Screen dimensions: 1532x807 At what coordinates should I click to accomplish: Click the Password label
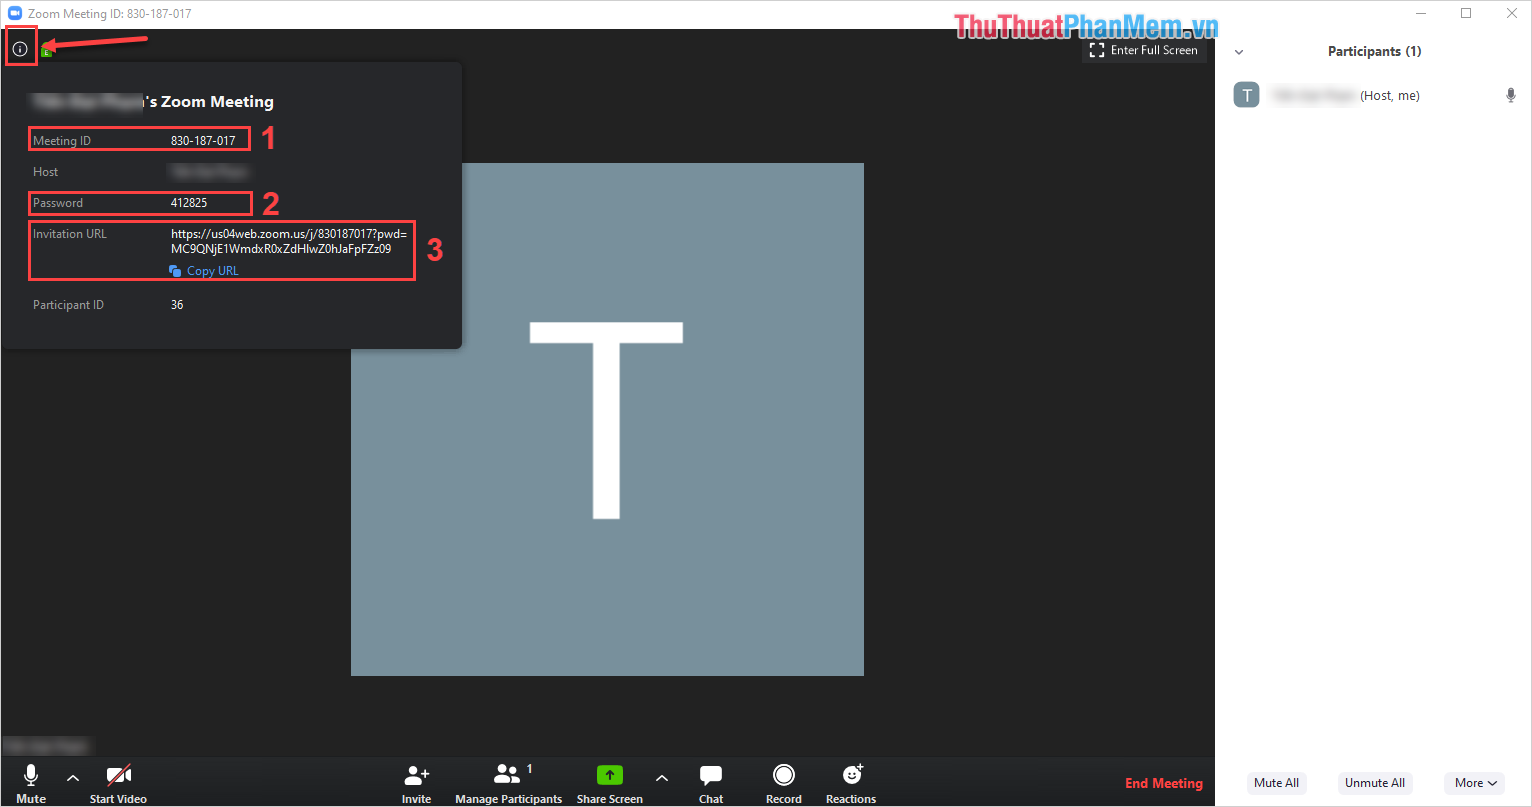coord(58,203)
